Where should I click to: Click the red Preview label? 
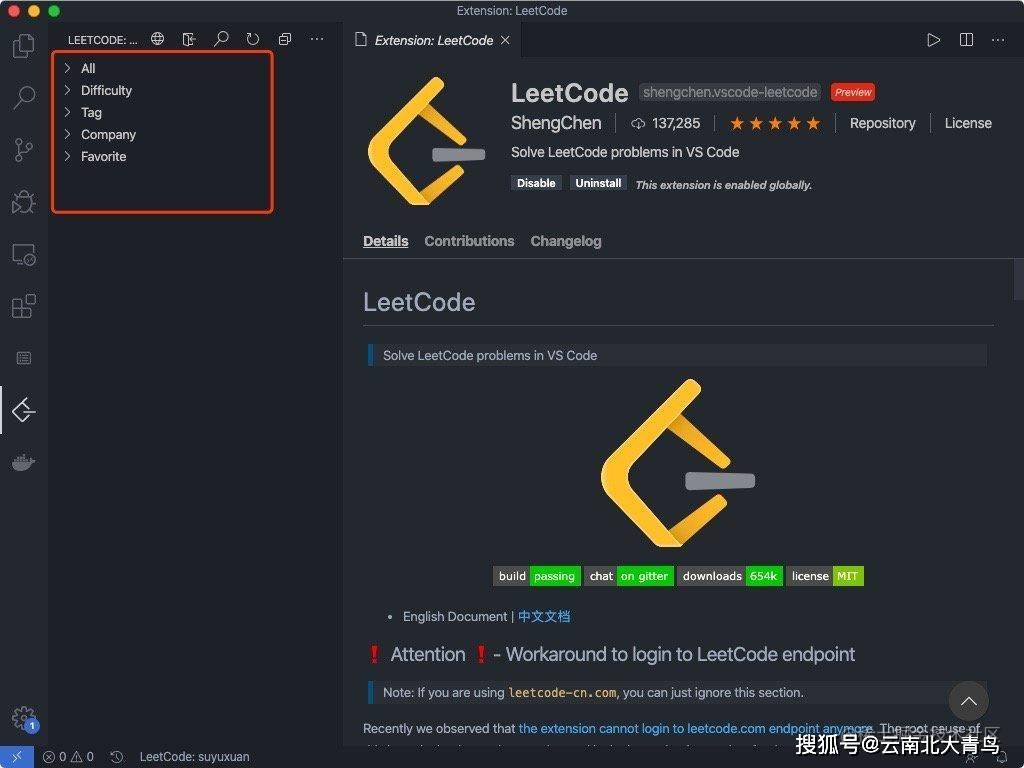pyautogui.click(x=852, y=92)
